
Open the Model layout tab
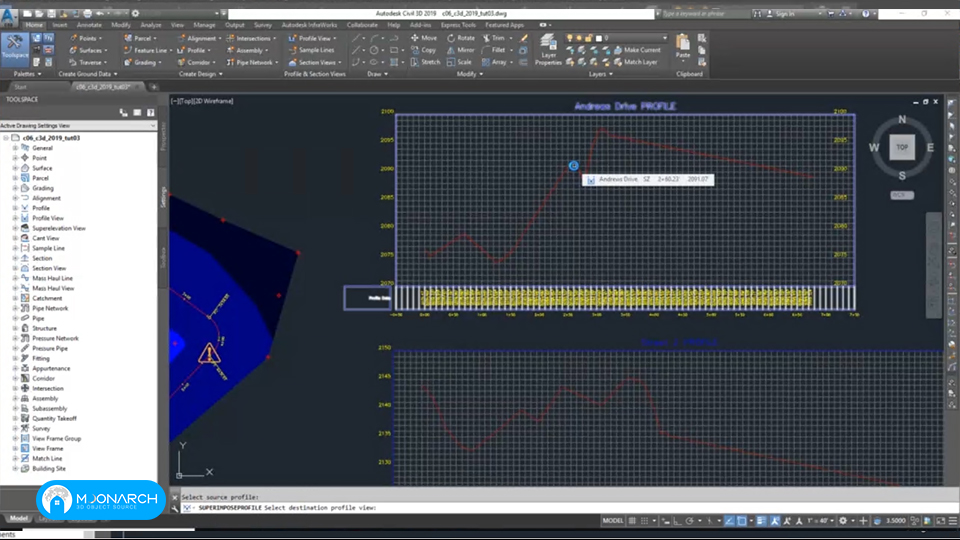click(x=18, y=519)
